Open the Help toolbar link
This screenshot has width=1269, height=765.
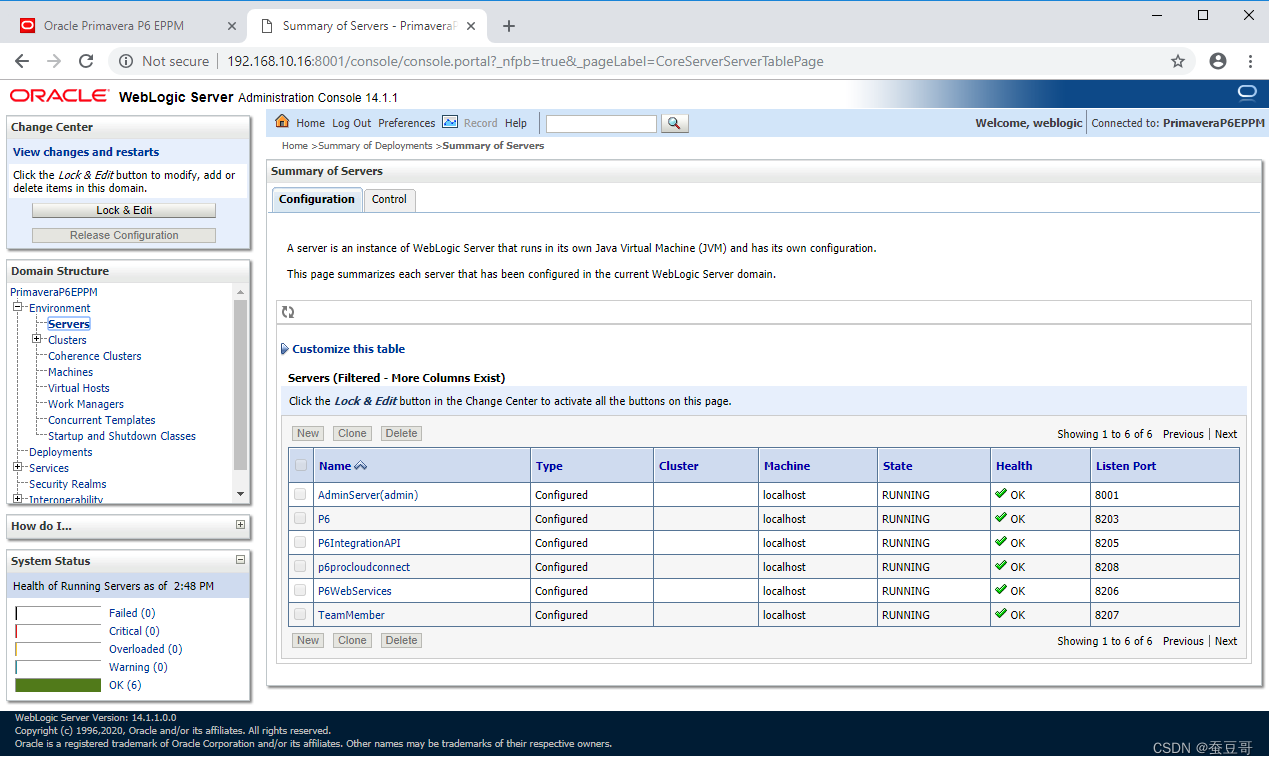tap(516, 123)
